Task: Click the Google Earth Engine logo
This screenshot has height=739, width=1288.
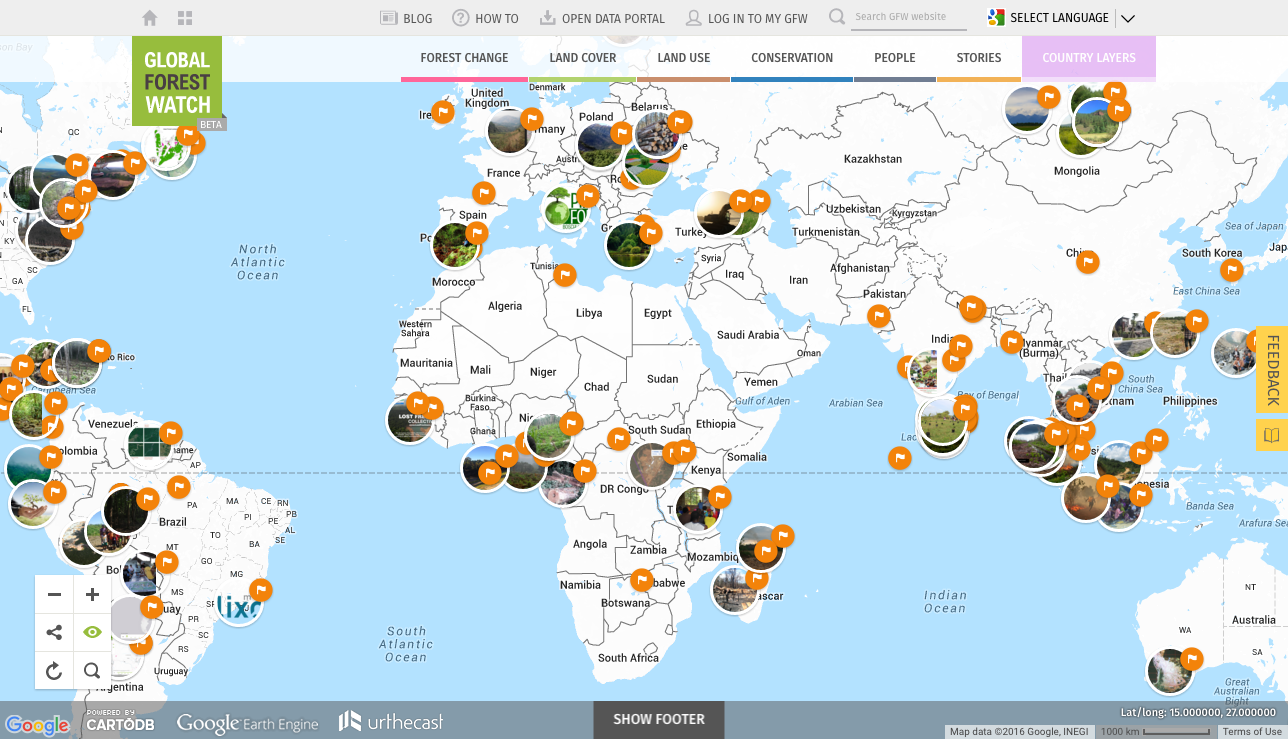Action: [248, 722]
